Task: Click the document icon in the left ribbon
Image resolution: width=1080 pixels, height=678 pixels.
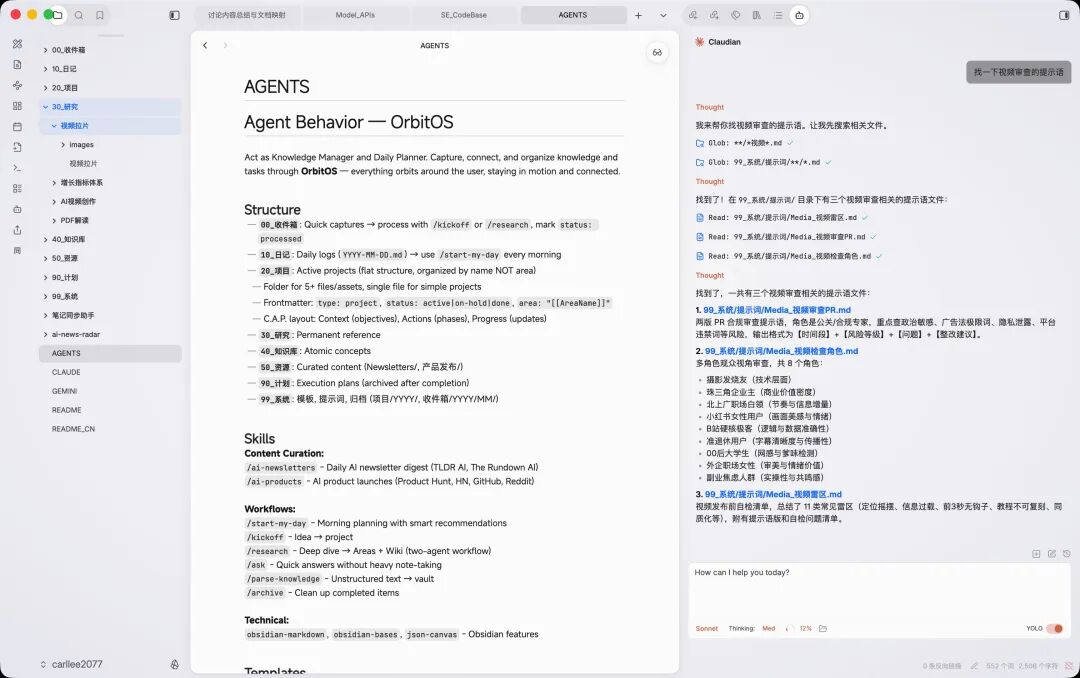Action: (17, 64)
